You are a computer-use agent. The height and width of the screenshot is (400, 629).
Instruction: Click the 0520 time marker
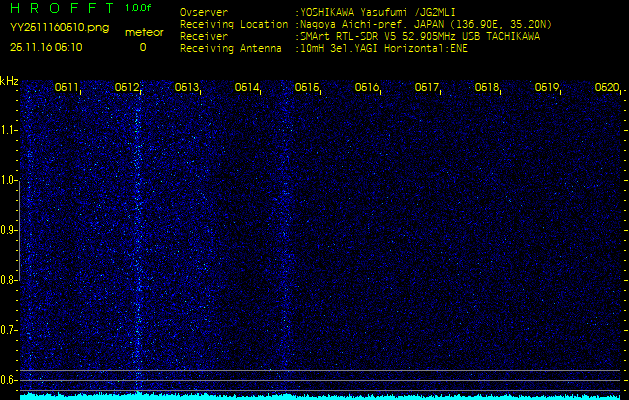[x=607, y=87]
